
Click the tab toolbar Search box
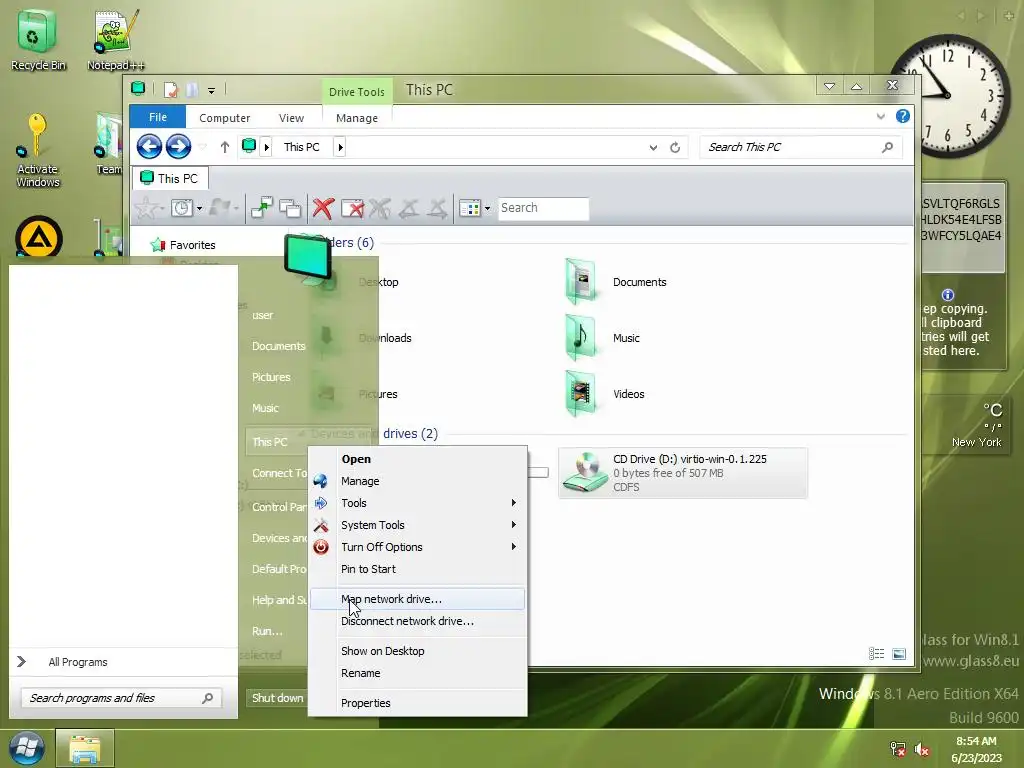(x=543, y=208)
